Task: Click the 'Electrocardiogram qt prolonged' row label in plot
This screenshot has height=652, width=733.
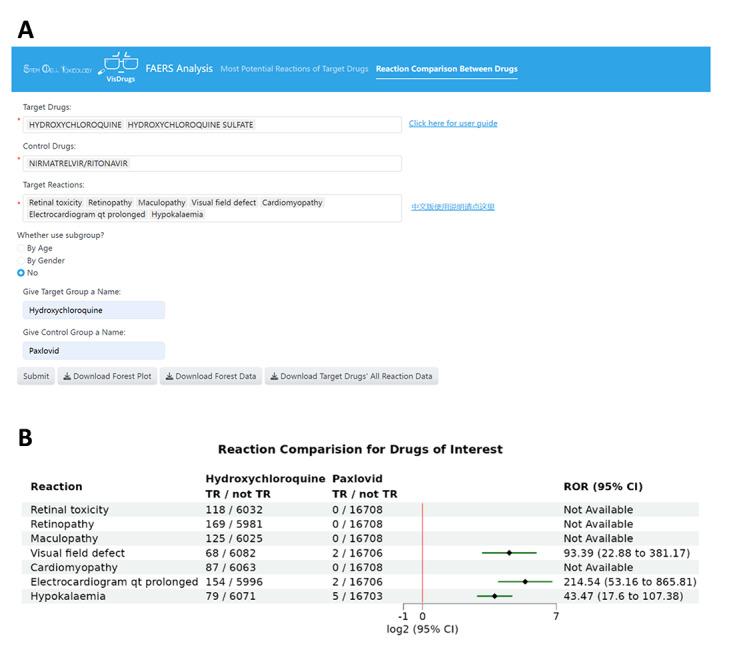Action: click(x=114, y=582)
